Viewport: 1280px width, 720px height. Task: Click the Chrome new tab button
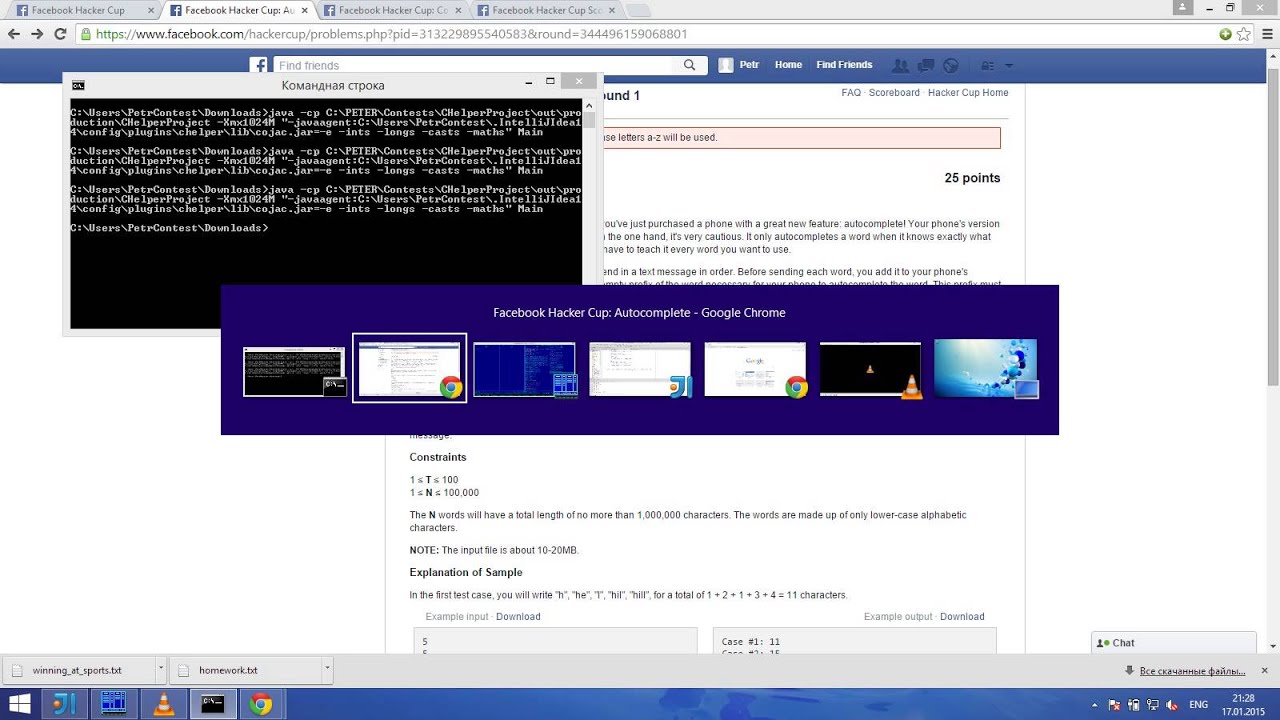click(x=638, y=10)
